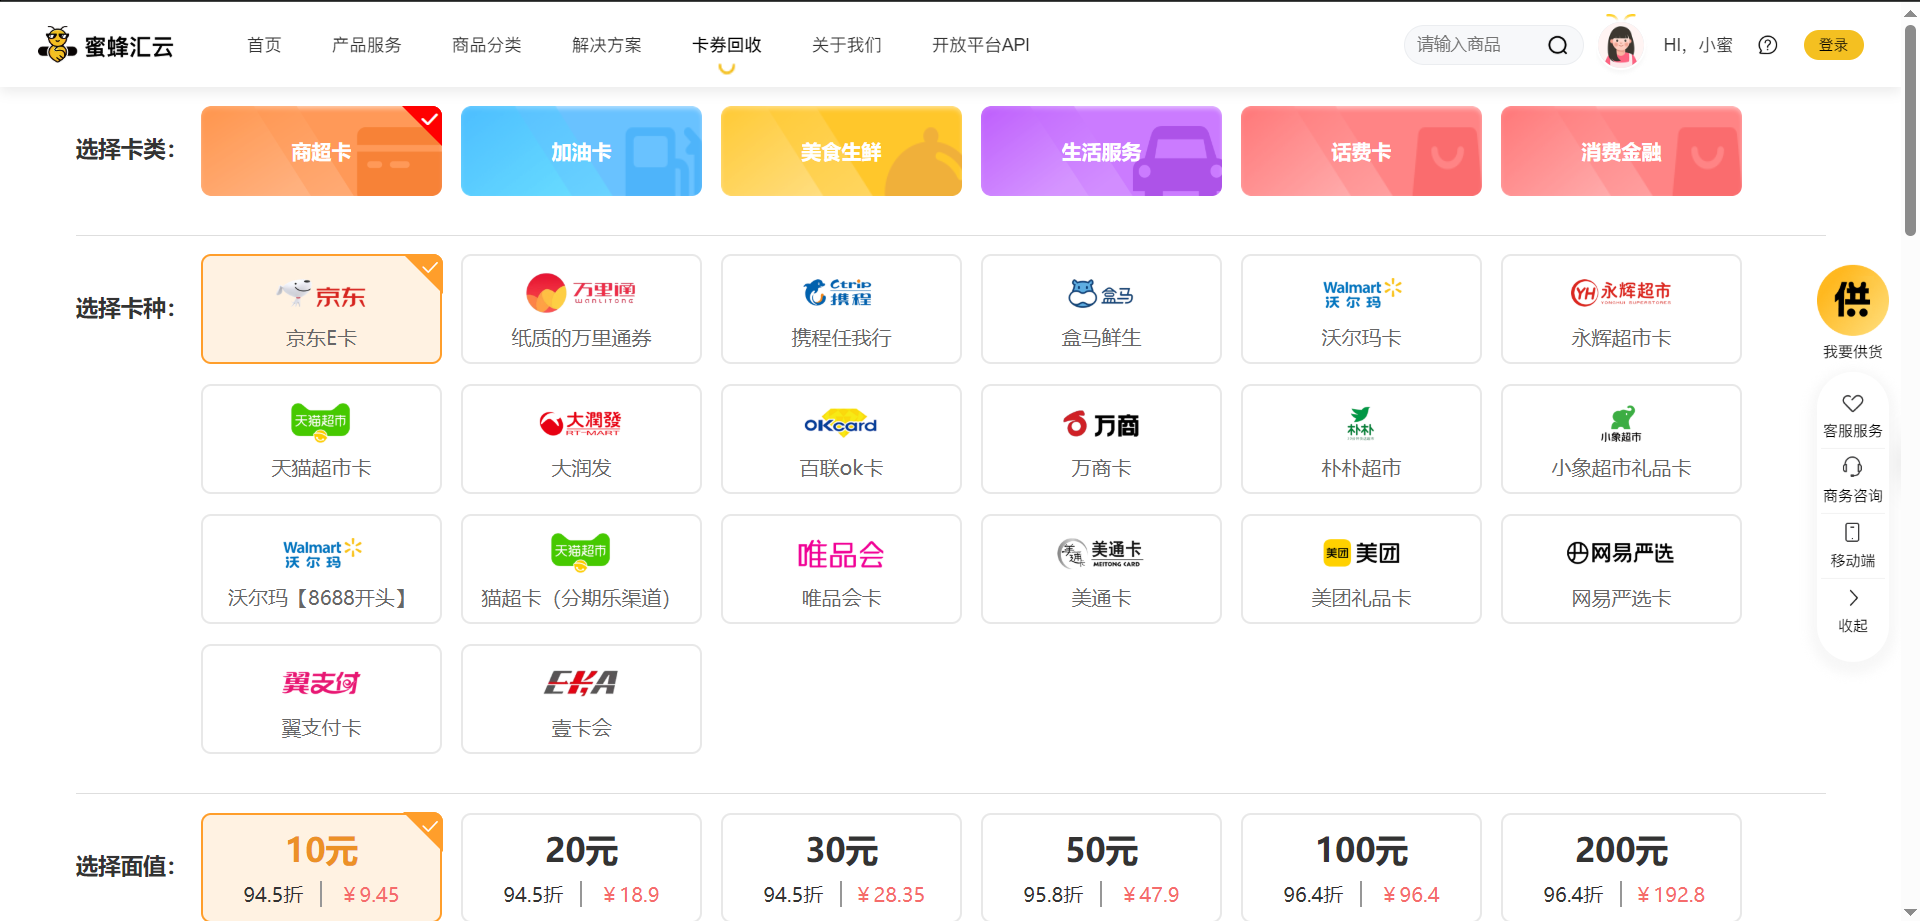Choose the 100元 face value option

coord(1361,866)
